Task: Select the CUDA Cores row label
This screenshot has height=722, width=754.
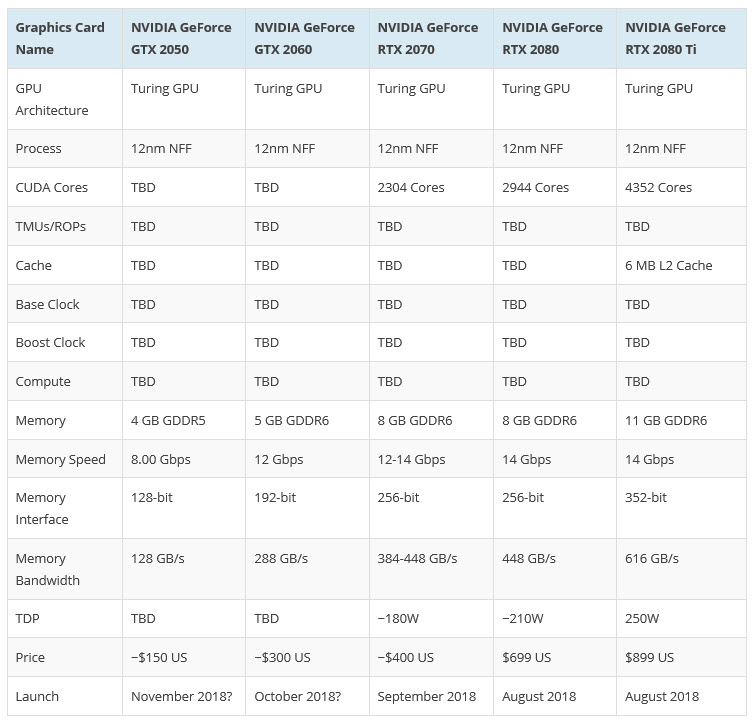Action: [x=52, y=187]
